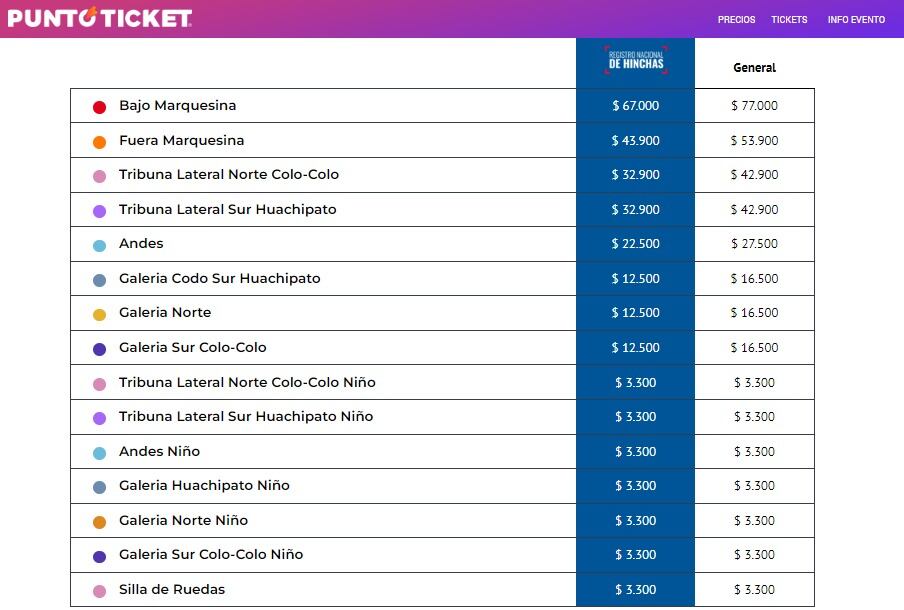Select the Galeria Sur Colo-Colo Niño label
The width and height of the screenshot is (904, 610).
(x=211, y=554)
